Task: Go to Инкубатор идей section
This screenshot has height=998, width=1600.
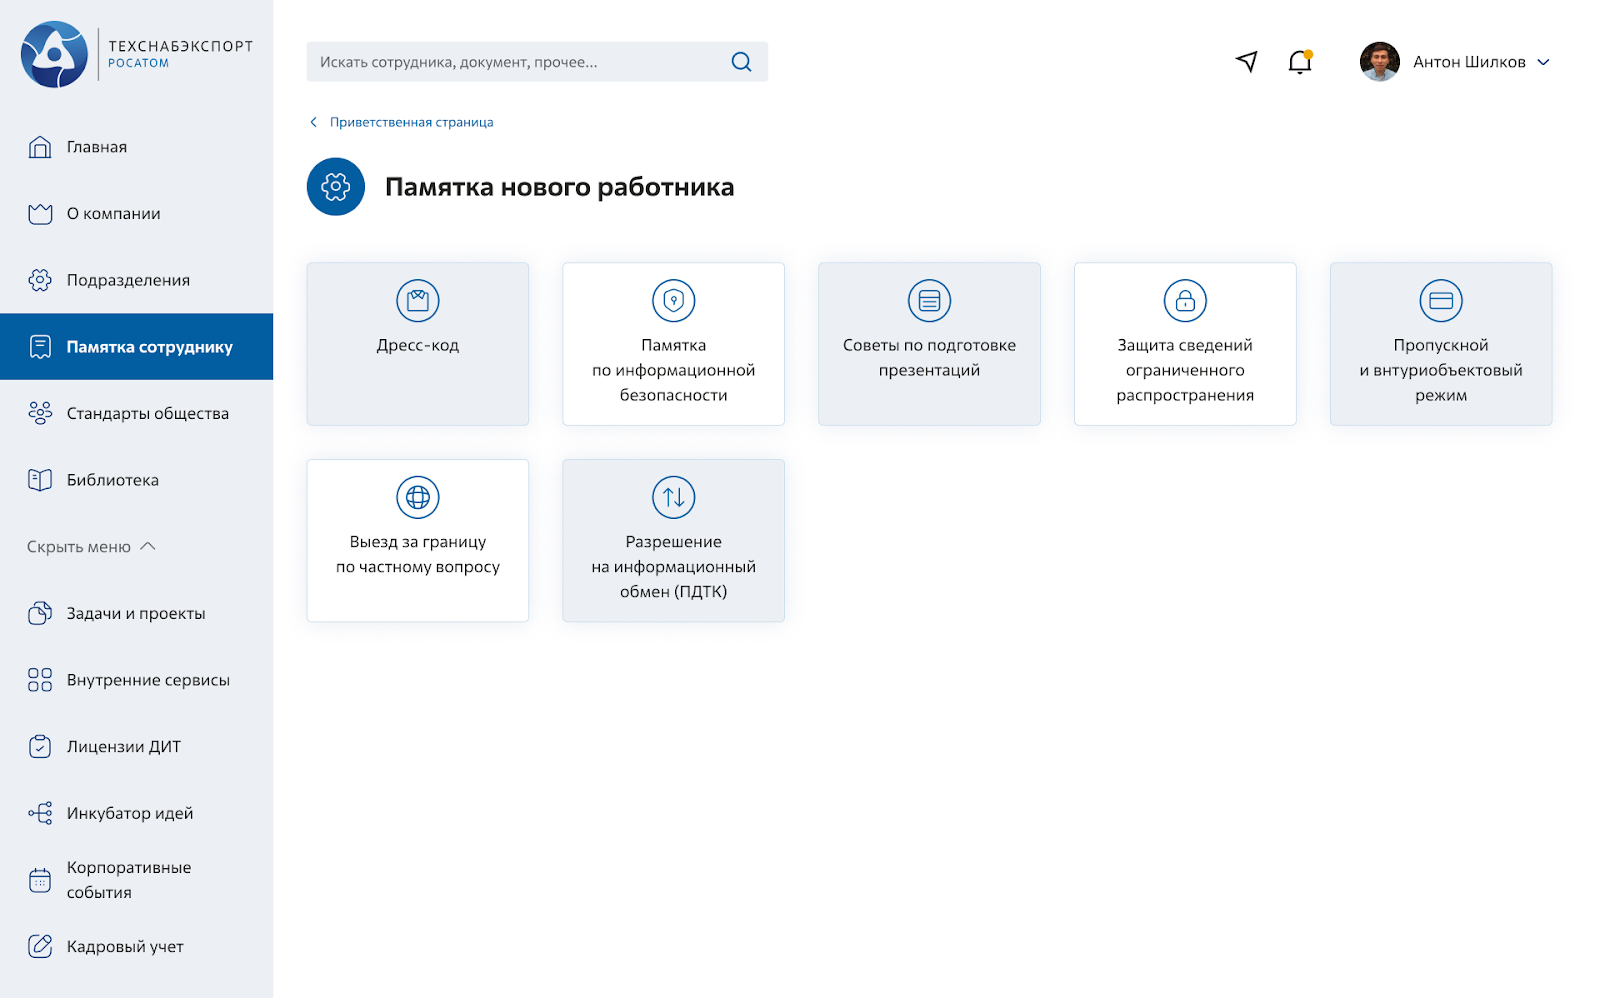Action: click(129, 813)
